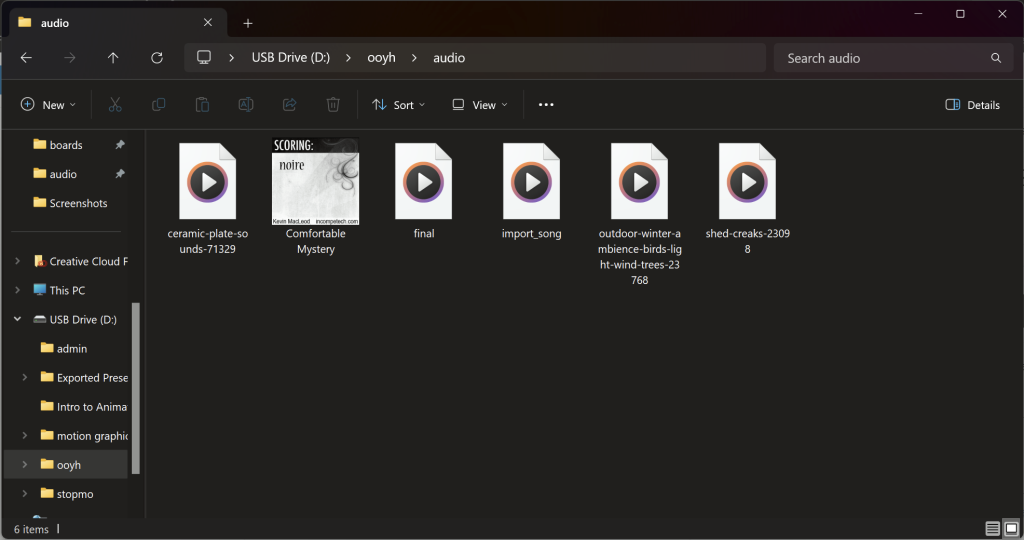Screen dimensions: 1024x540
Task: Select the final audio file
Action: click(424, 191)
